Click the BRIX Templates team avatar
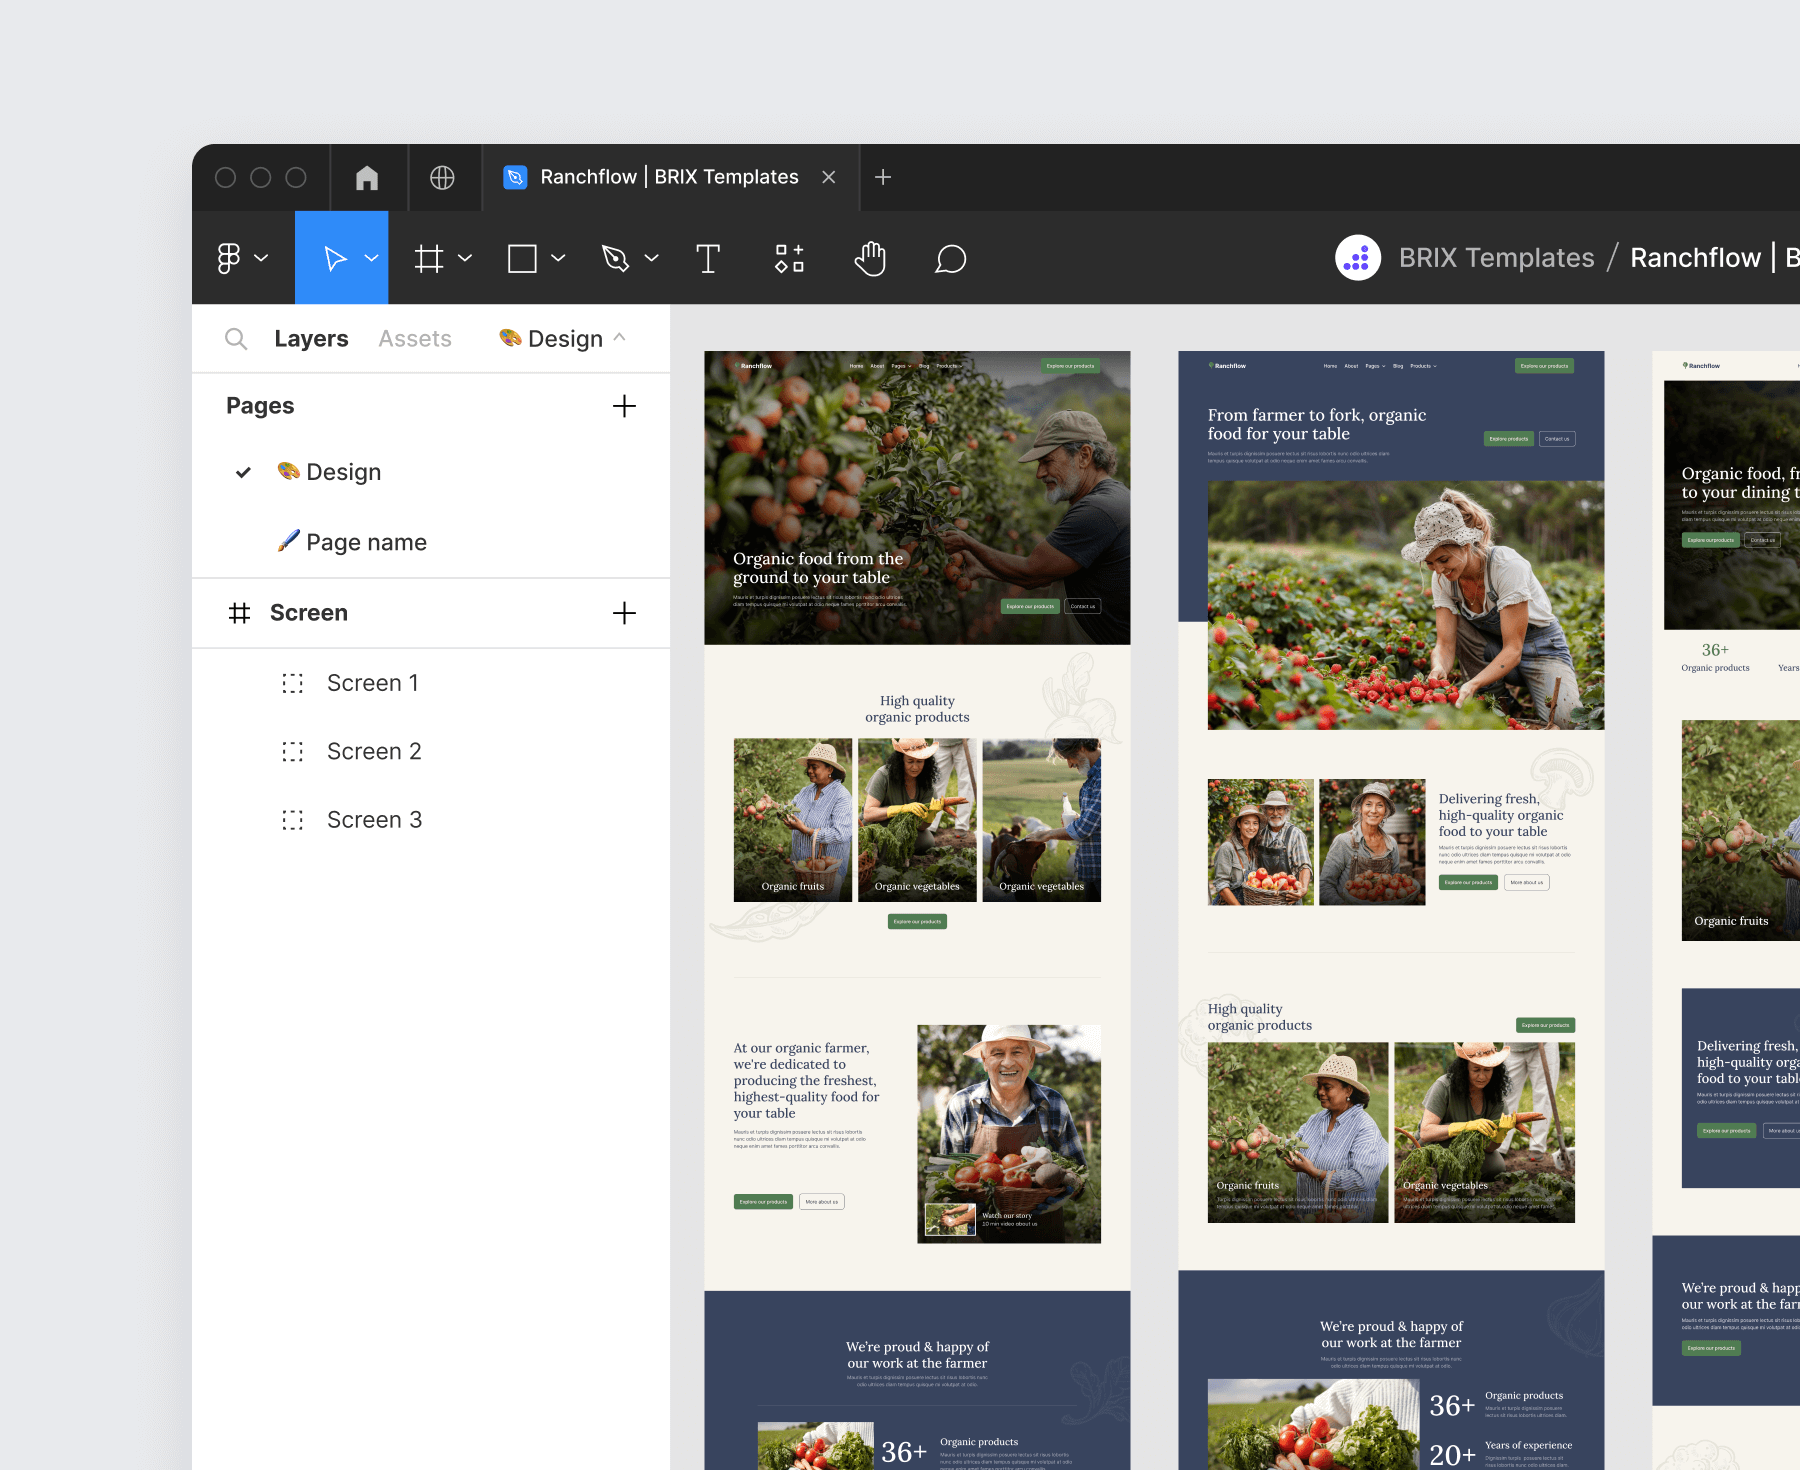1800x1470 pixels. tap(1358, 258)
